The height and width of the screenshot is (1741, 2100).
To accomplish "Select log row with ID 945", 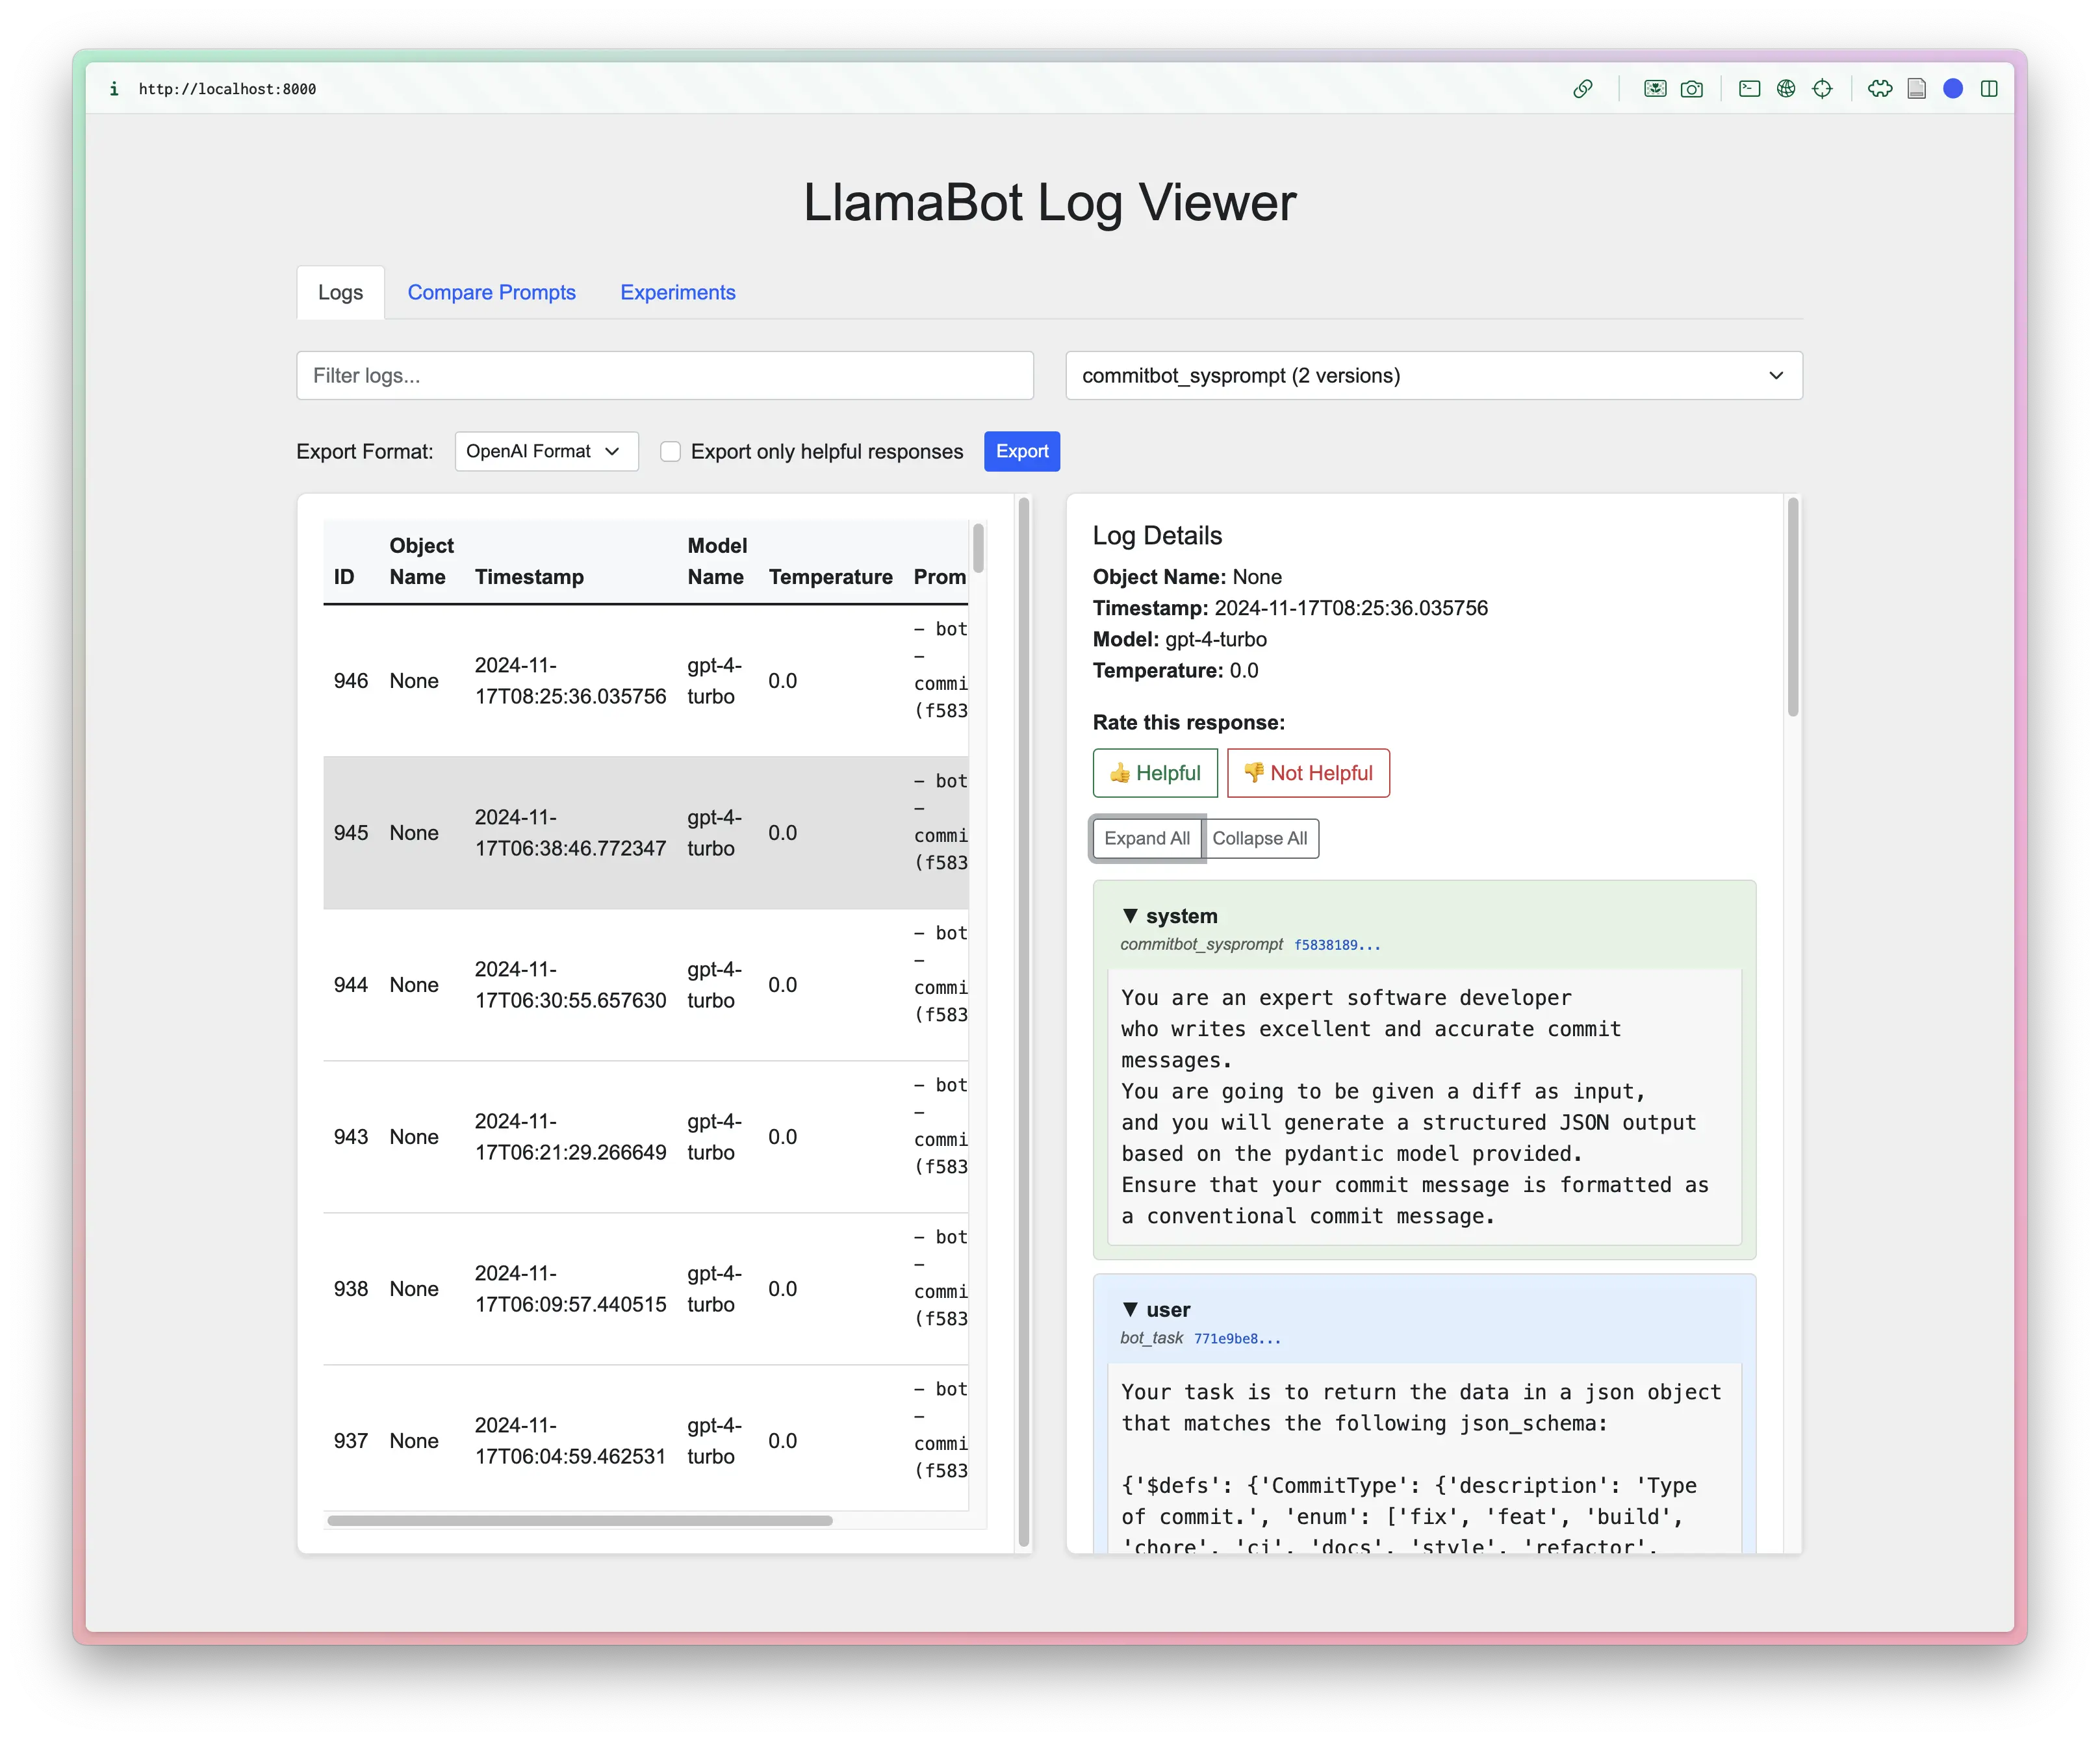I will [x=646, y=833].
